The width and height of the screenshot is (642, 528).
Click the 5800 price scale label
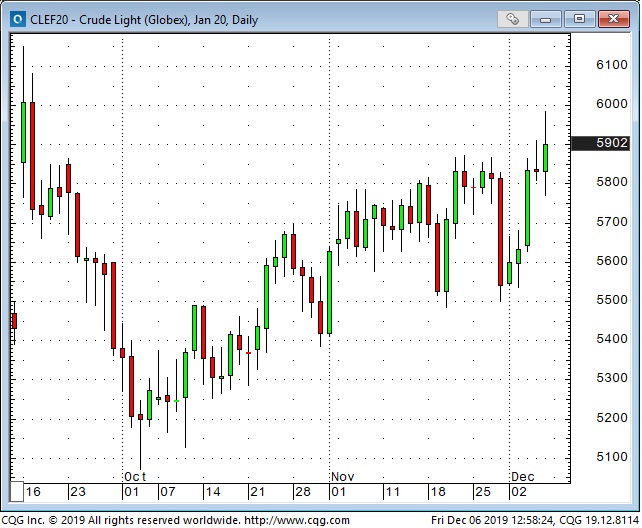click(612, 182)
